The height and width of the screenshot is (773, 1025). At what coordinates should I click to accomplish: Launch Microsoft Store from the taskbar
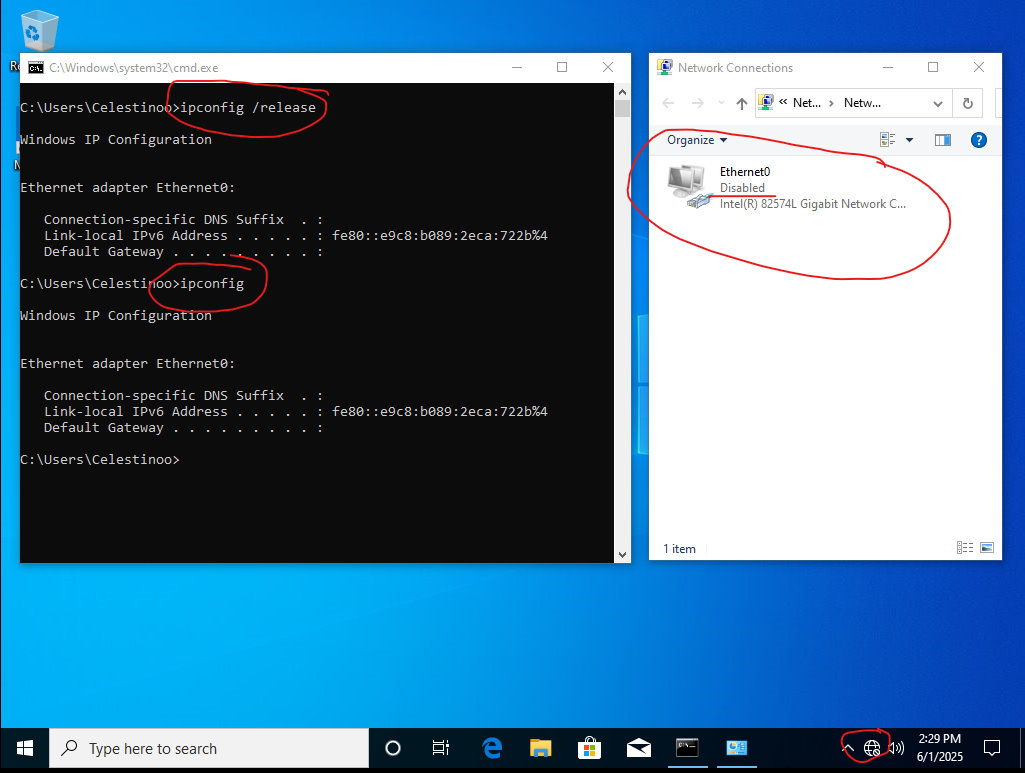tap(589, 748)
